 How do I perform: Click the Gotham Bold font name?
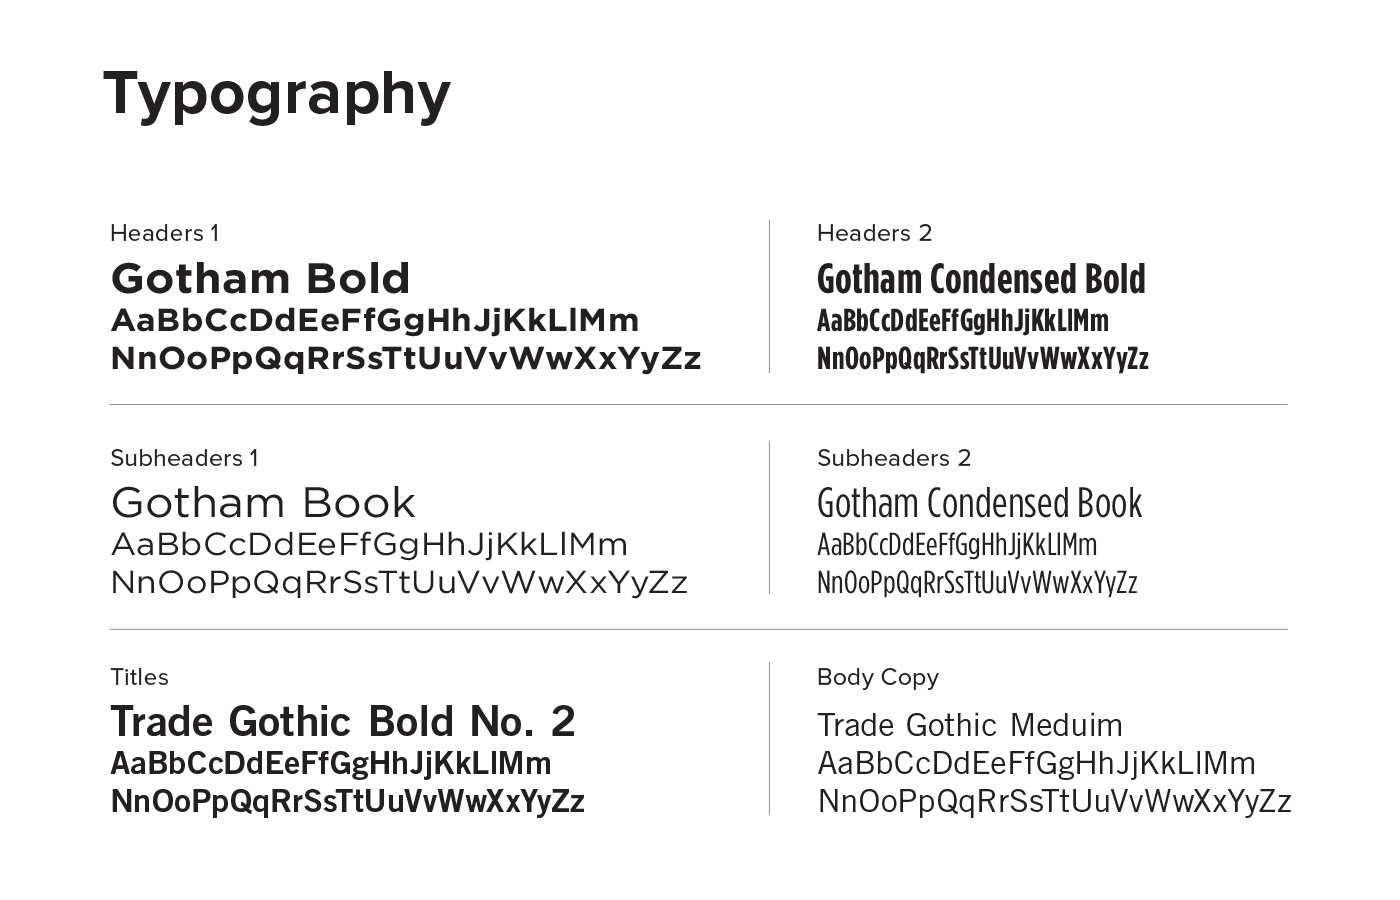[261, 279]
